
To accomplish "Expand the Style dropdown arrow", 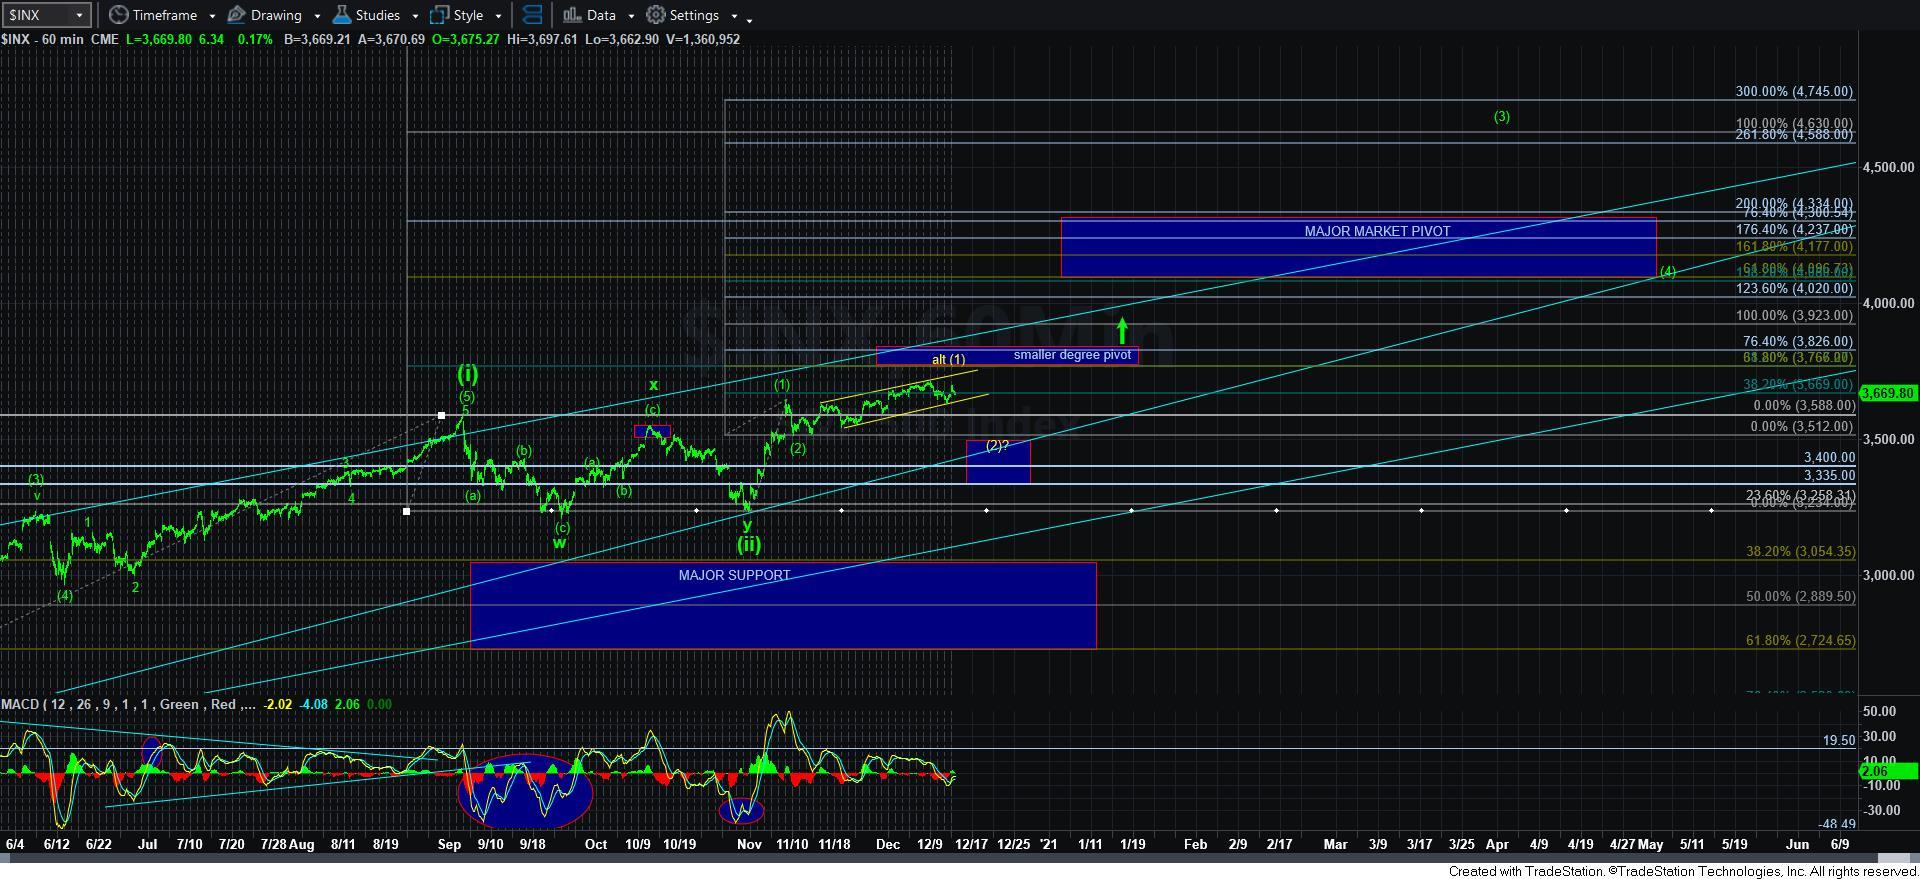I will tap(498, 16).
